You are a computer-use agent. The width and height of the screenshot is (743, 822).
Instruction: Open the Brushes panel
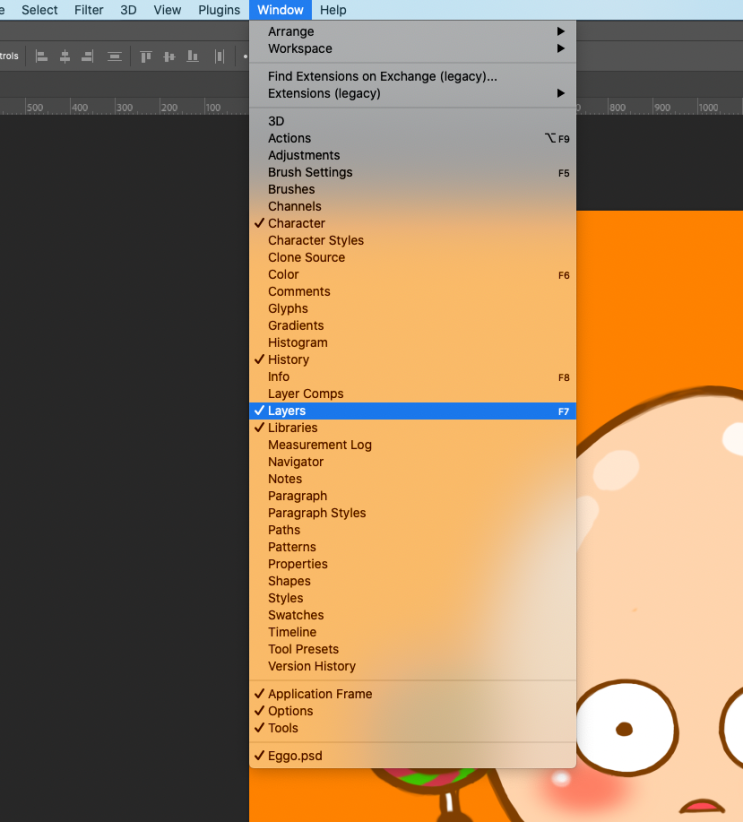pos(412,189)
